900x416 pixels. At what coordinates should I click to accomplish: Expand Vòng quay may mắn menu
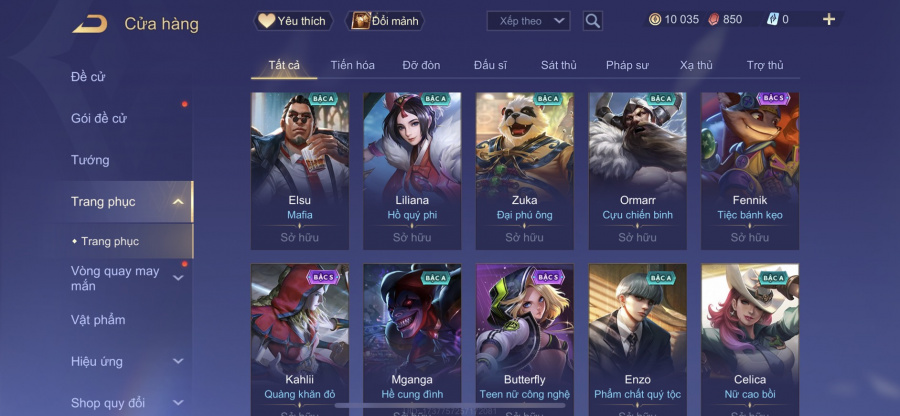click(x=179, y=278)
